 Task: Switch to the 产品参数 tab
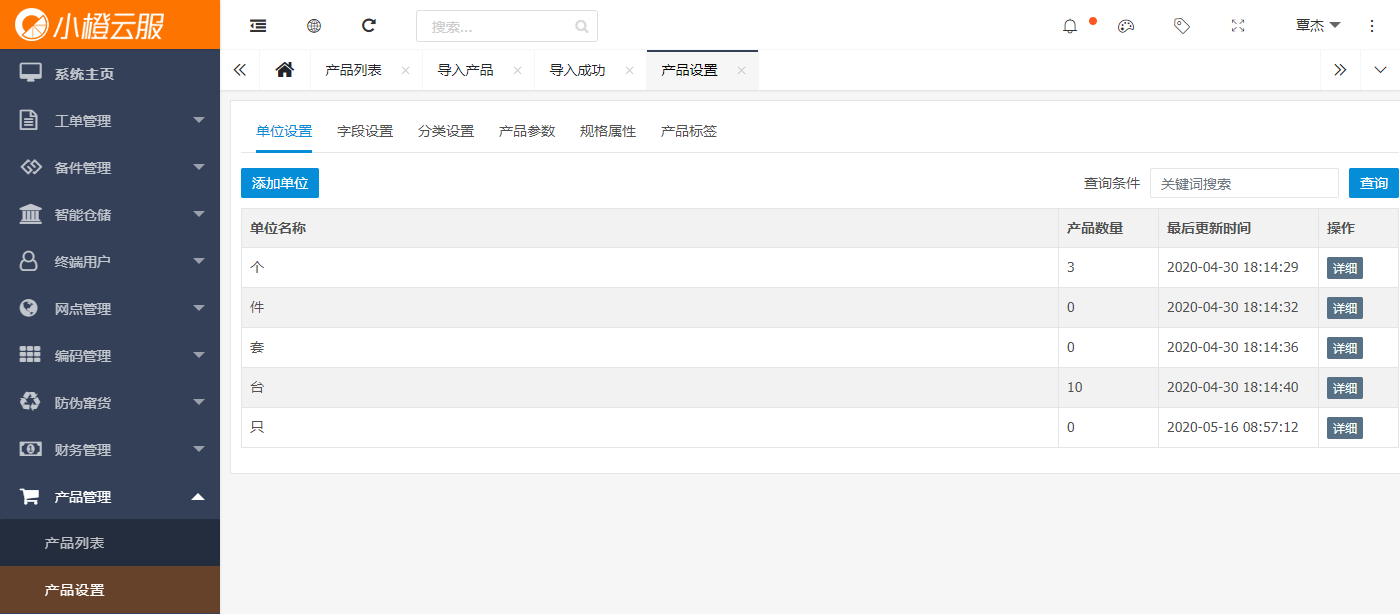tap(527, 131)
